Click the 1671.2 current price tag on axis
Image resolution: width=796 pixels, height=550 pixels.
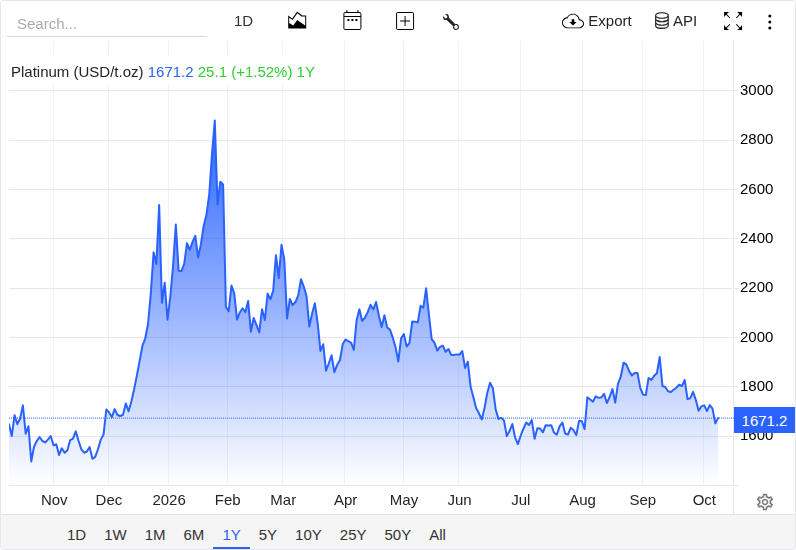[x=764, y=420]
